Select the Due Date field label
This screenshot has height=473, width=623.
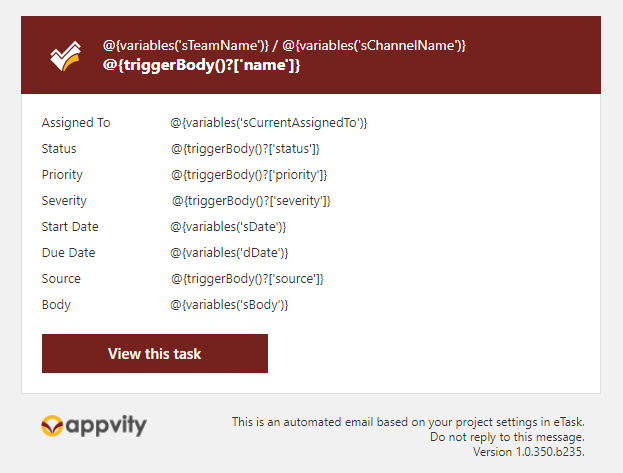click(x=68, y=253)
